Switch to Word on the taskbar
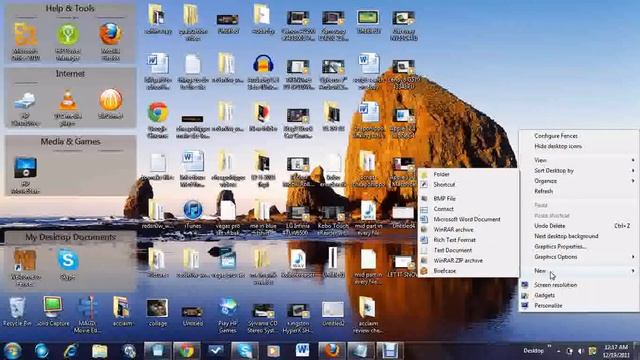The image size is (640, 360). pyautogui.click(x=302, y=351)
